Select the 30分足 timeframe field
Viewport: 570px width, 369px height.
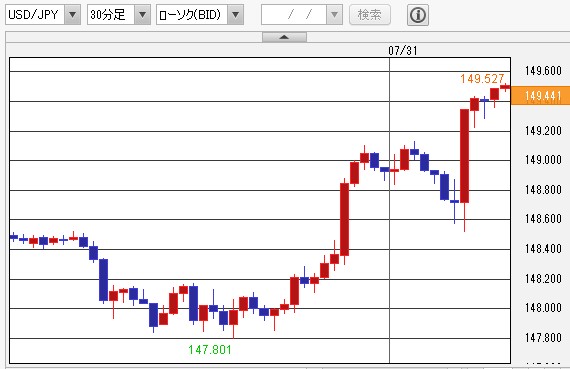click(x=111, y=15)
